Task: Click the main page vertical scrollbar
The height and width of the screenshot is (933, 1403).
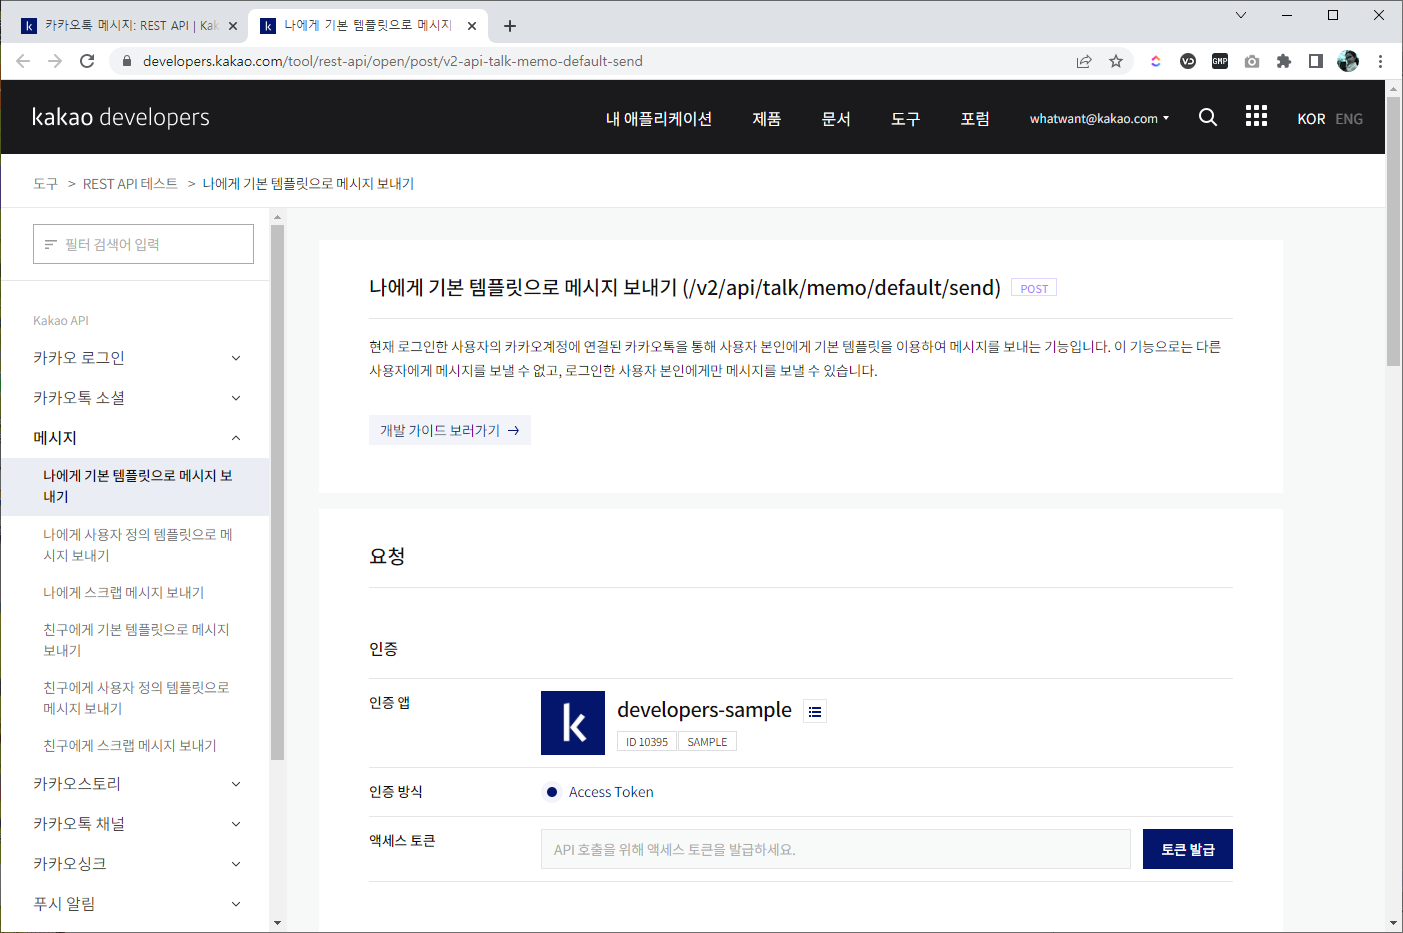Action: pyautogui.click(x=1393, y=230)
